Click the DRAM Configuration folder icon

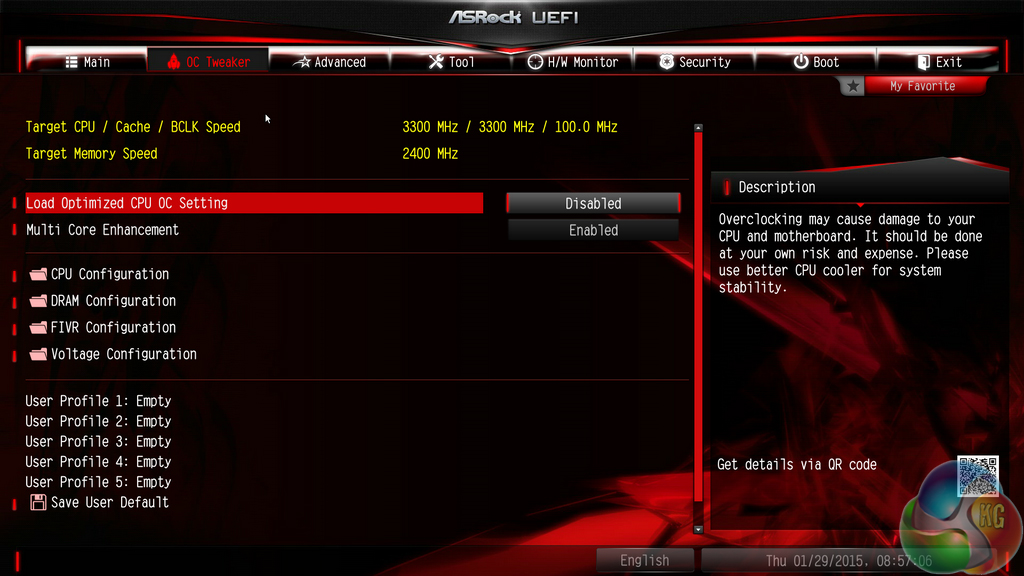[x=39, y=301]
